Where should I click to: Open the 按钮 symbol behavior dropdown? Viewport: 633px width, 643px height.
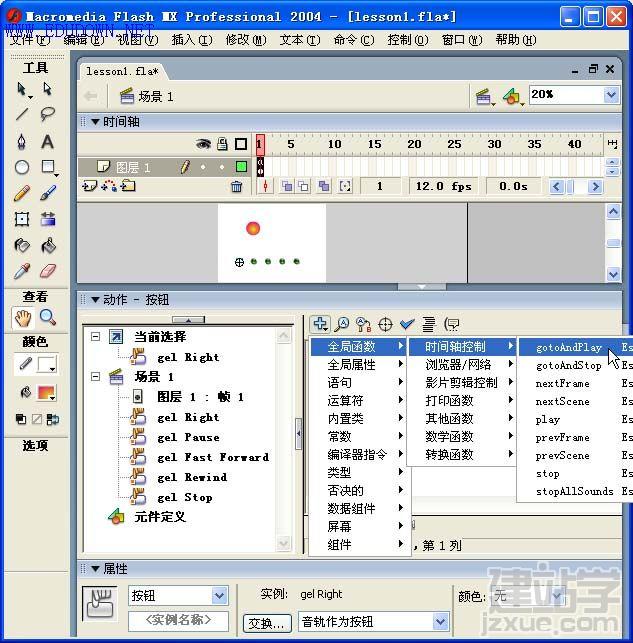click(x=219, y=596)
